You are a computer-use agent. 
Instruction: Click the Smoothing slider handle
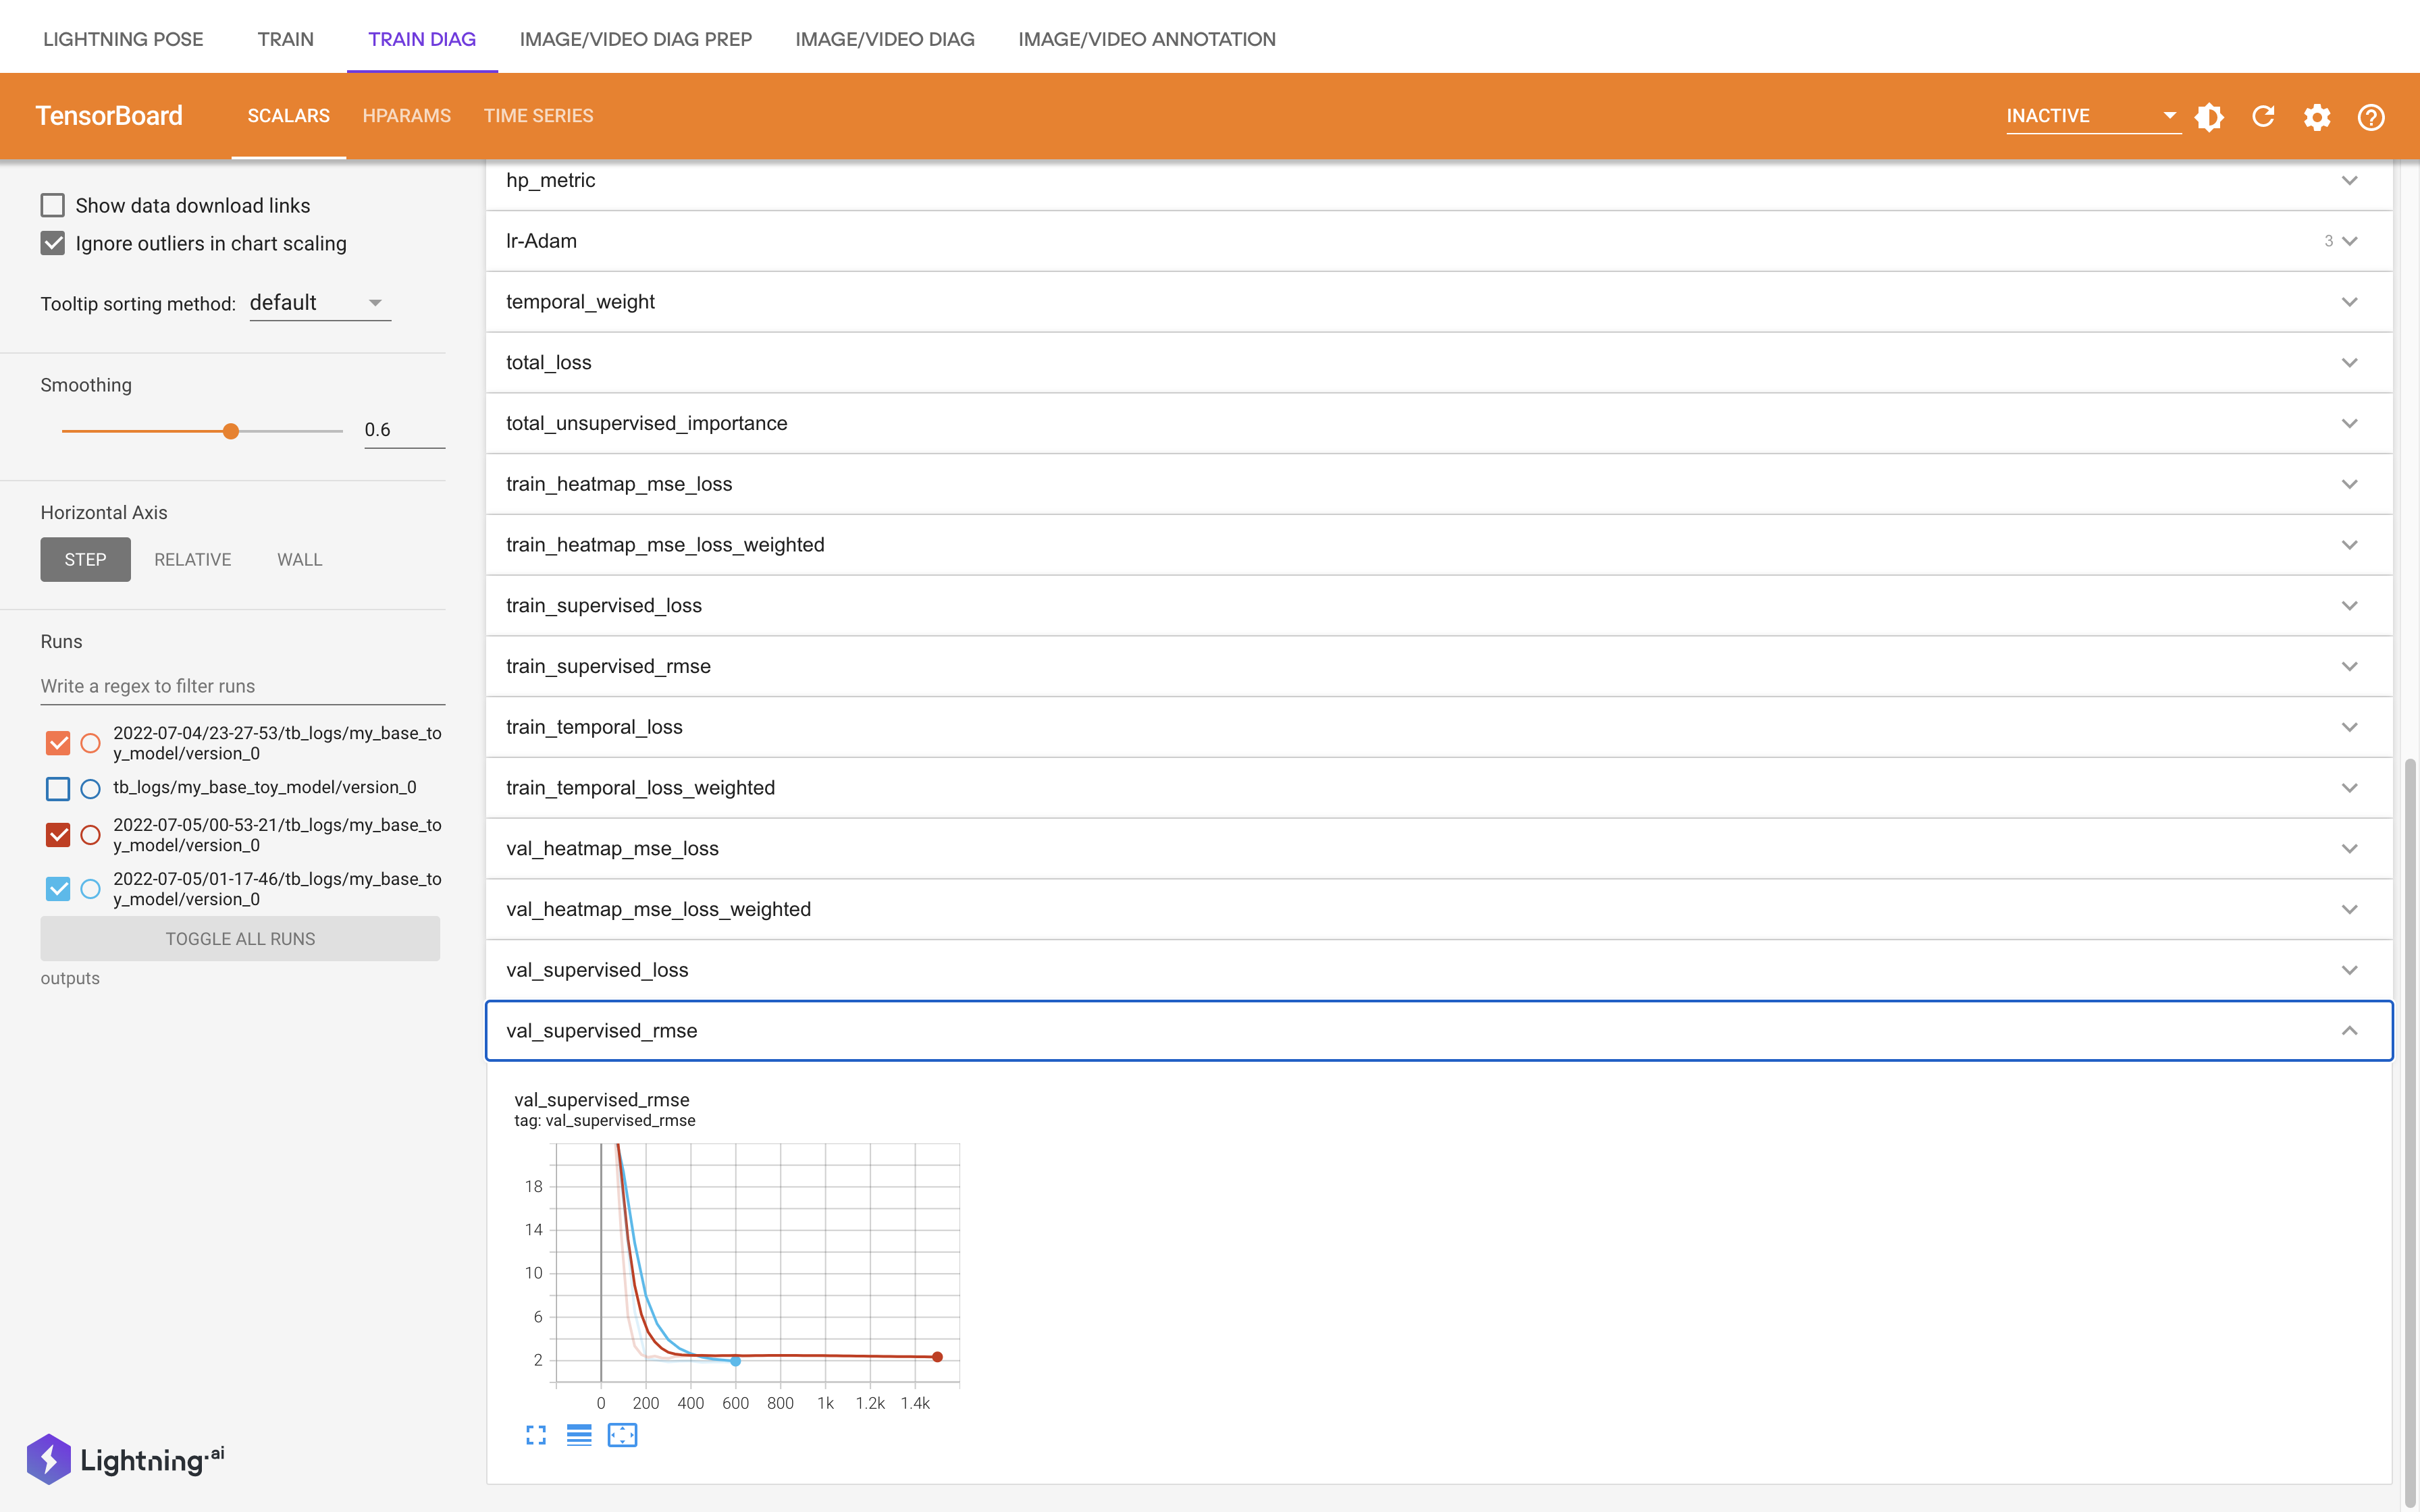(231, 431)
